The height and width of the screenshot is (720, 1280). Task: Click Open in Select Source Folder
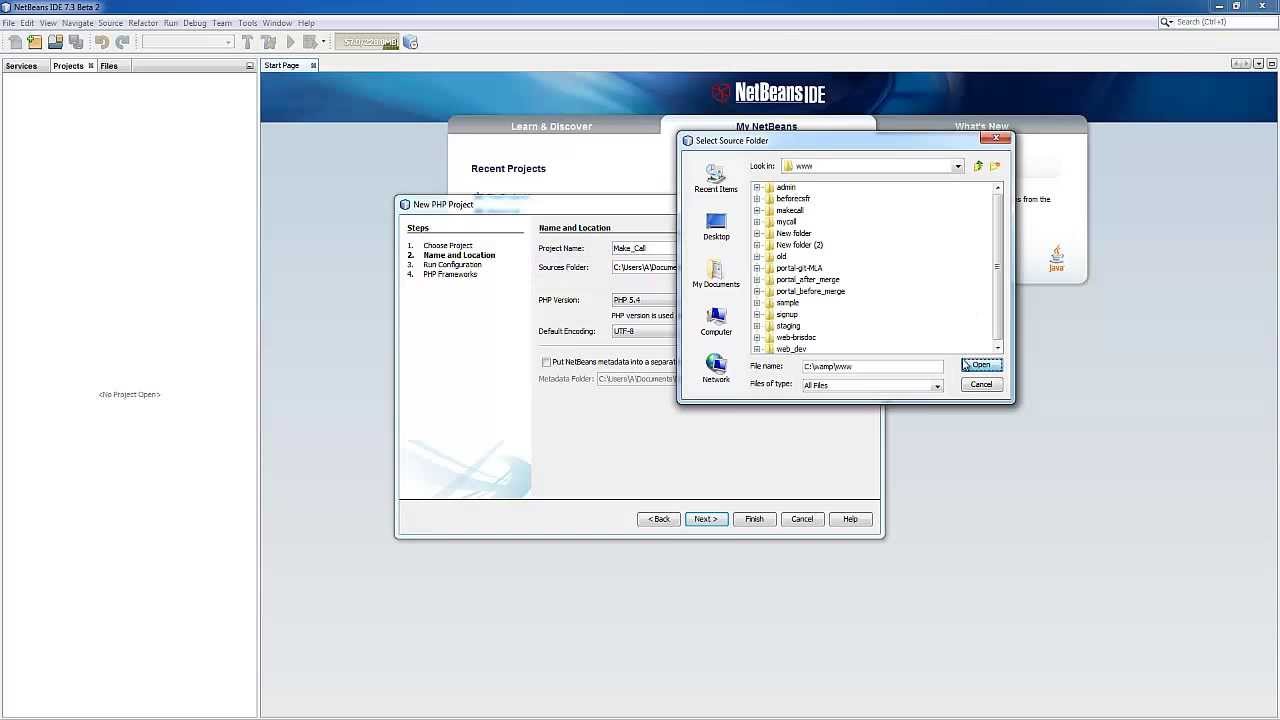pos(981,365)
